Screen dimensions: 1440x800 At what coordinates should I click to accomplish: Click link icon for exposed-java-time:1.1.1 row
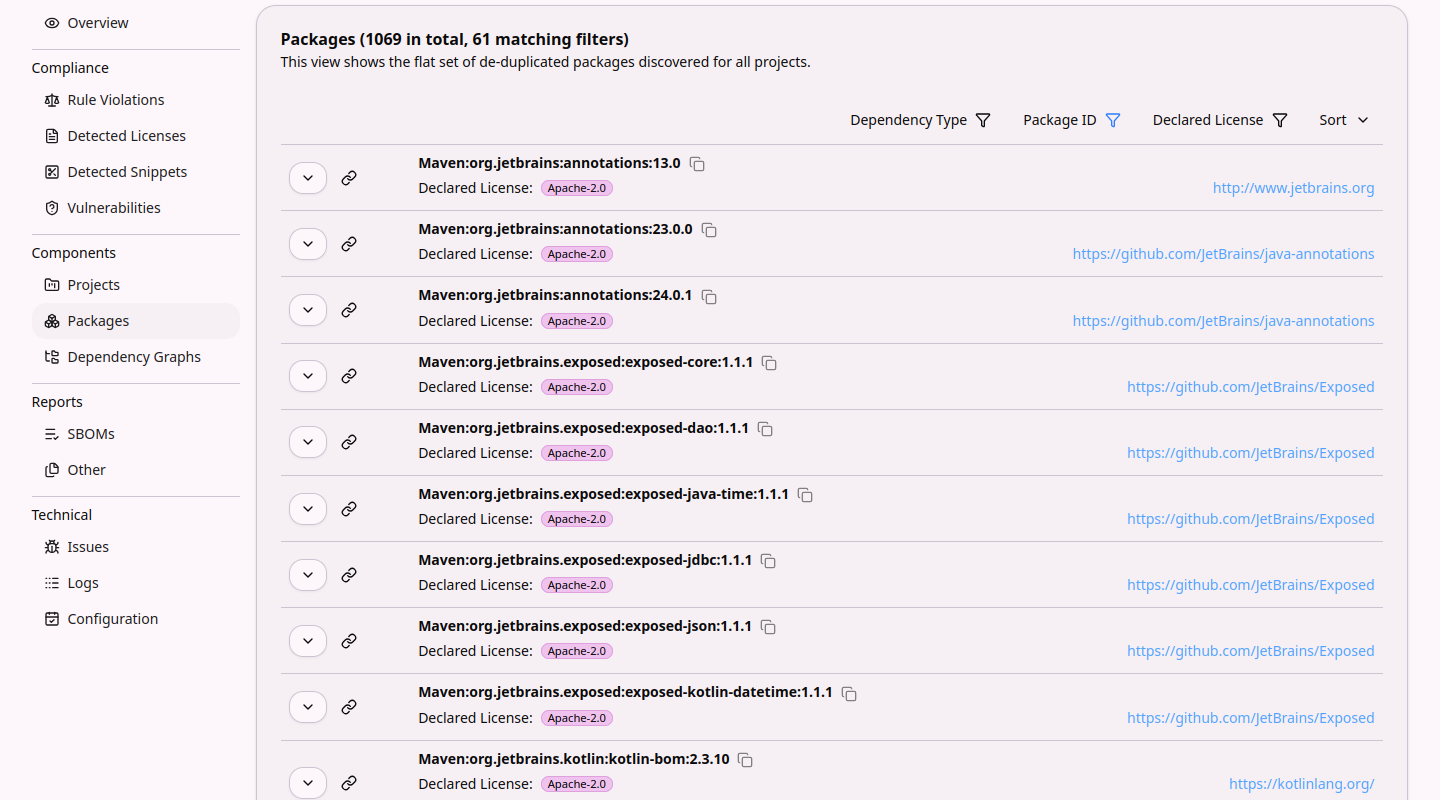click(x=349, y=509)
